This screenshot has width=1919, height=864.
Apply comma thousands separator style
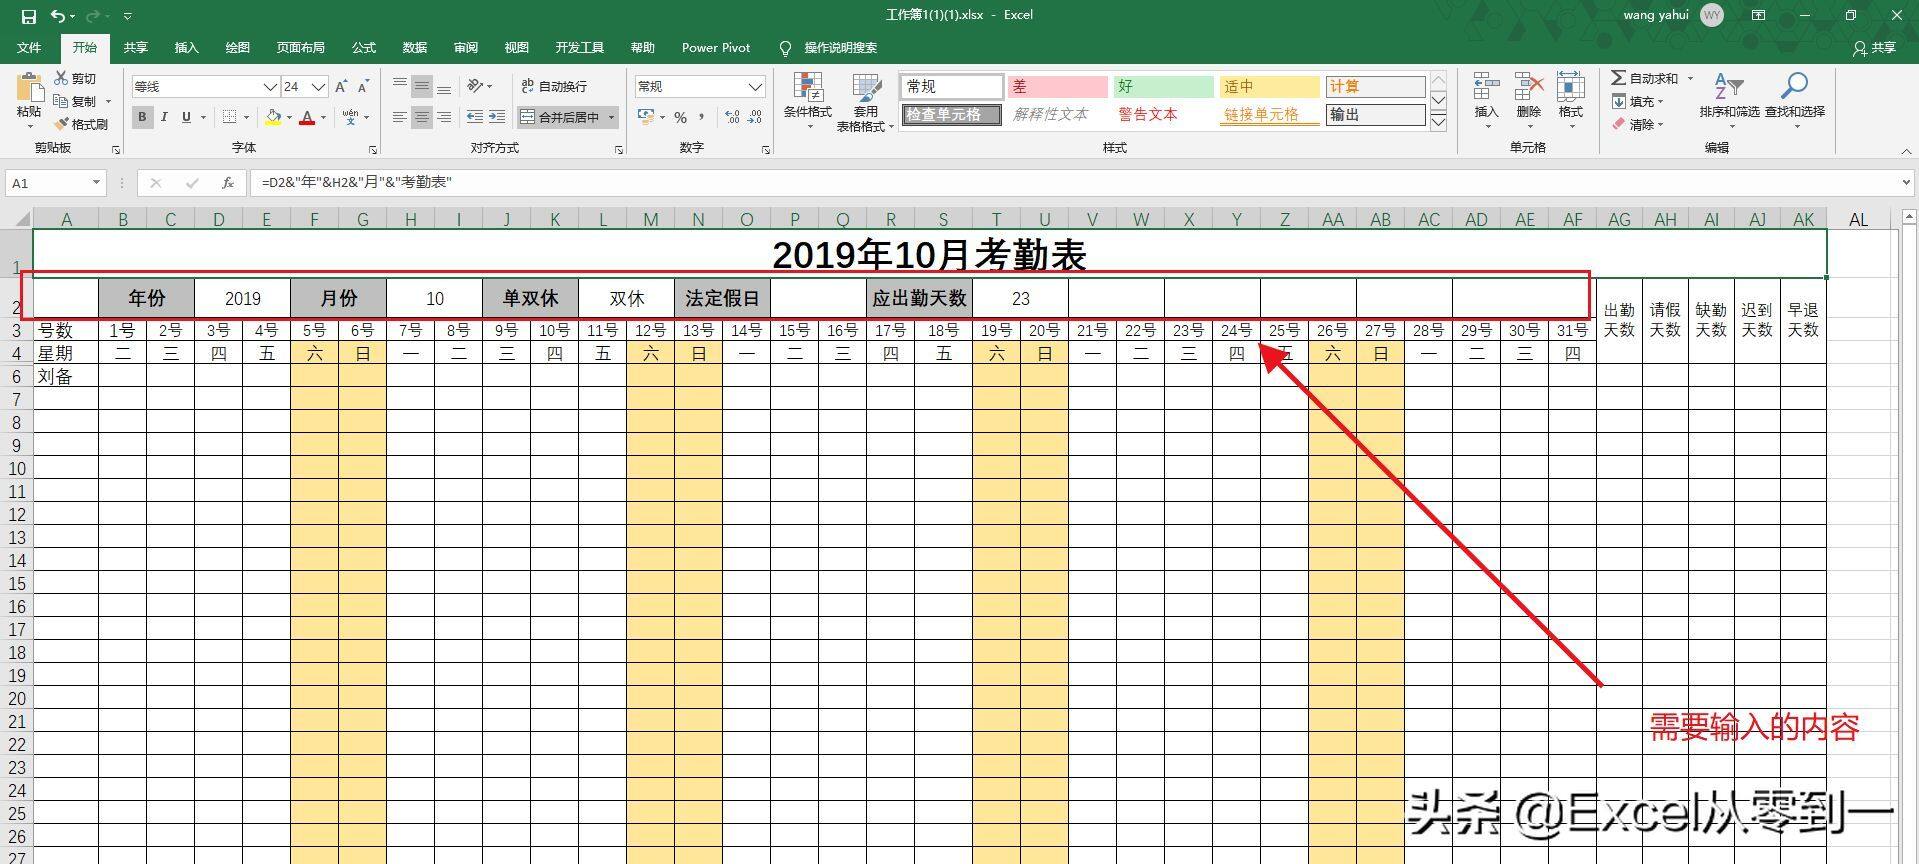pyautogui.click(x=702, y=117)
